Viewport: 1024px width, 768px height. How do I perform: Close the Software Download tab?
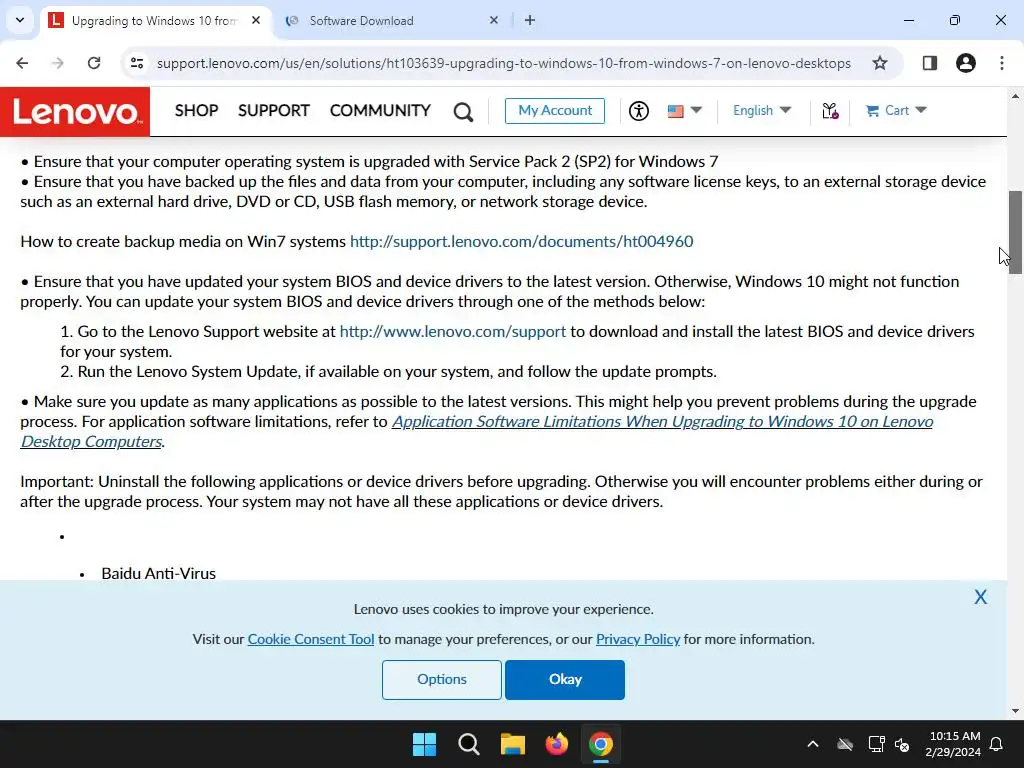(494, 20)
